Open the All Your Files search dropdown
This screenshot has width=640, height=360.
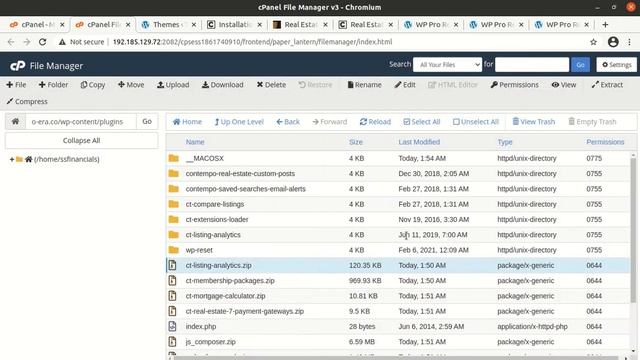tap(447, 64)
